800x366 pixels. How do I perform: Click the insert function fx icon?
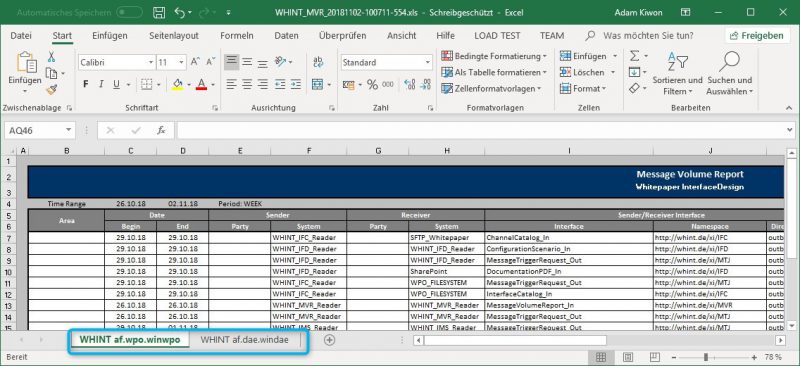(161, 131)
